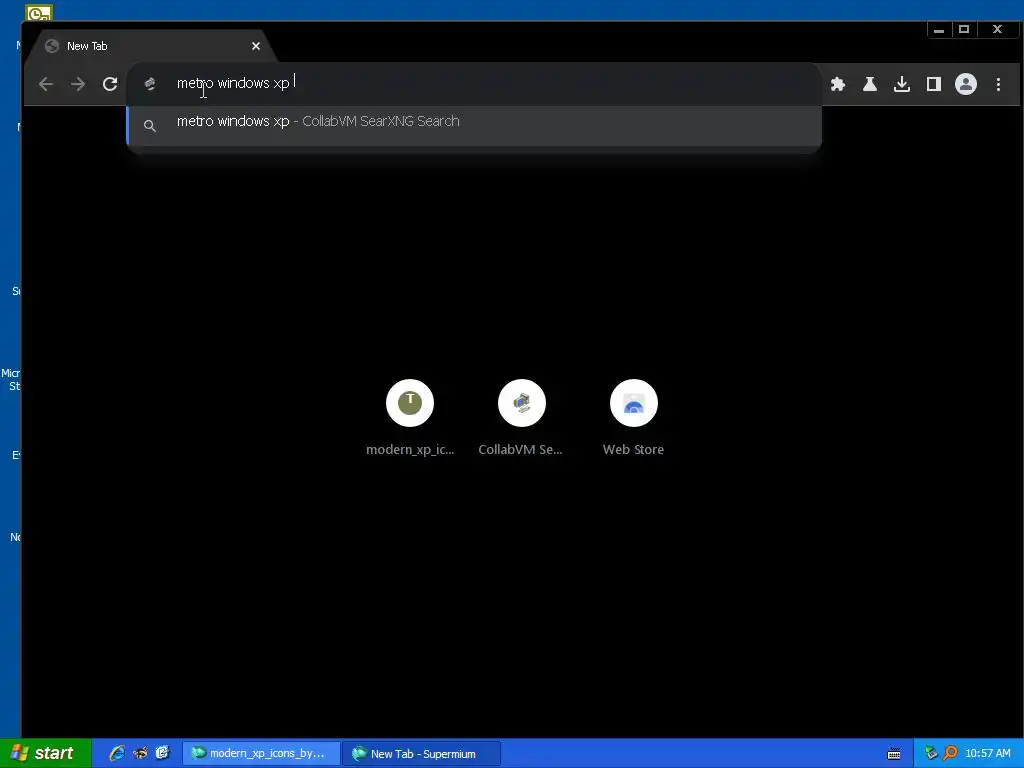The image size is (1024, 768).
Task: Open the profile avatar menu
Action: click(966, 84)
